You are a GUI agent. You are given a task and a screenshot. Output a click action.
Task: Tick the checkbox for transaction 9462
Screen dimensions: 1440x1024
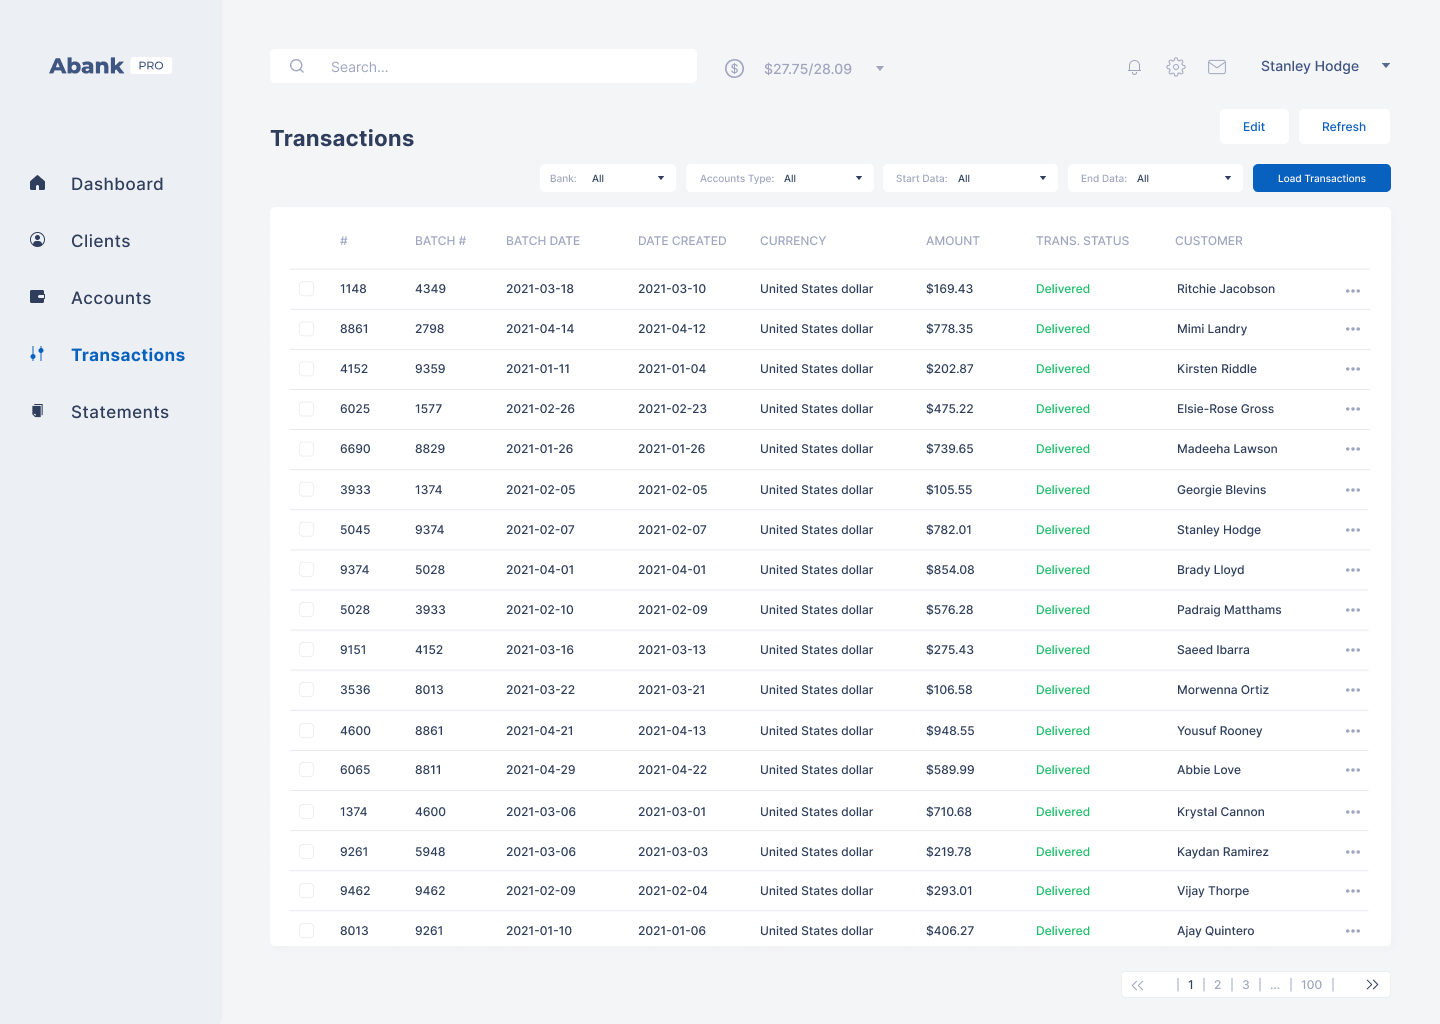pos(307,891)
